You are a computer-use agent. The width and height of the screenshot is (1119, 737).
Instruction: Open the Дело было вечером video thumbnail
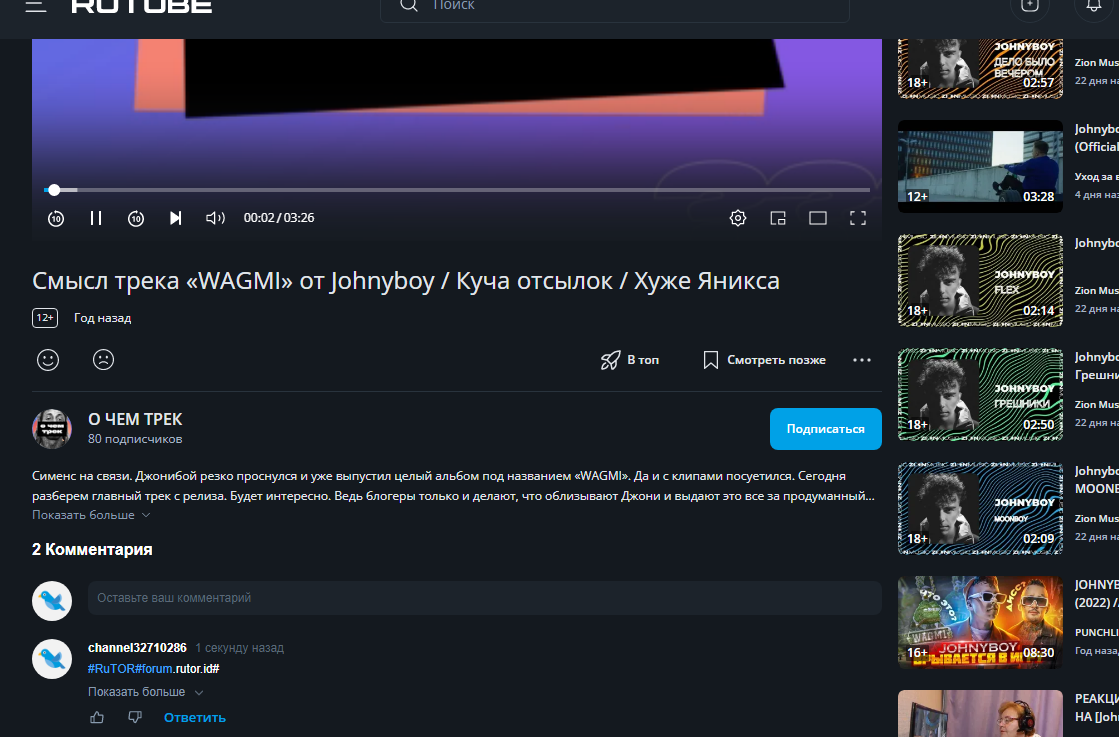click(980, 68)
